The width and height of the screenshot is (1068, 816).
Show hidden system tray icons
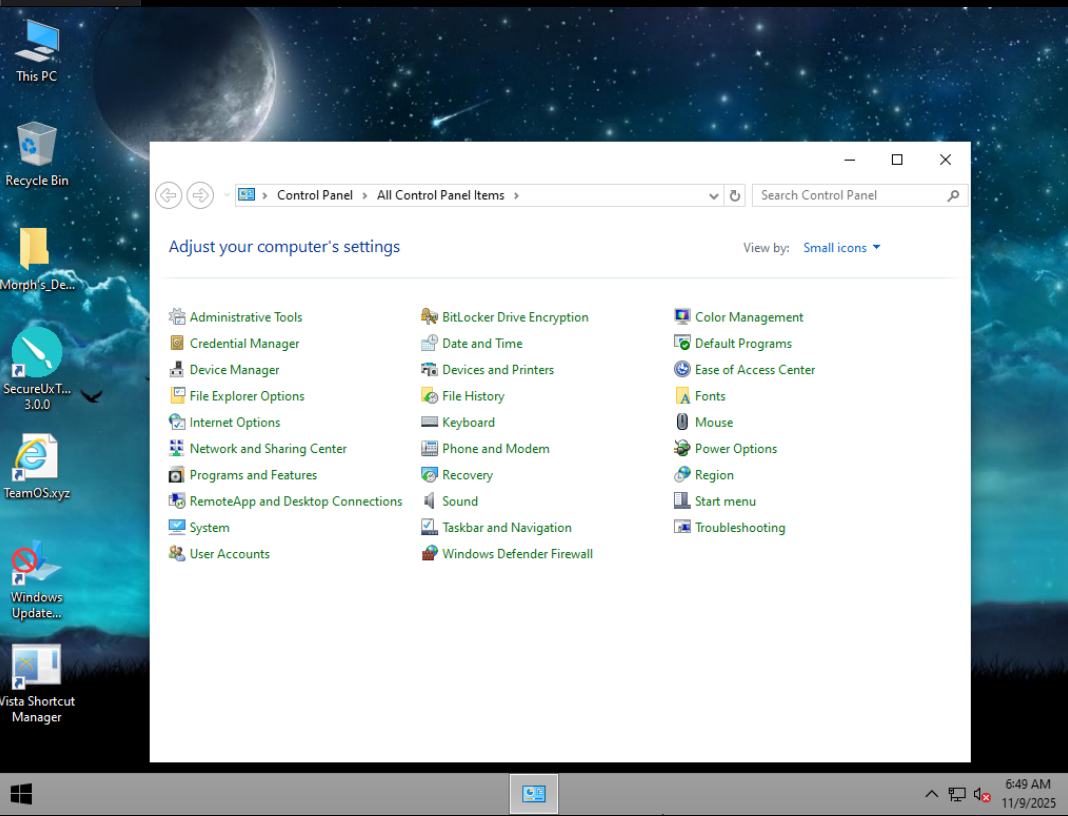tap(931, 794)
